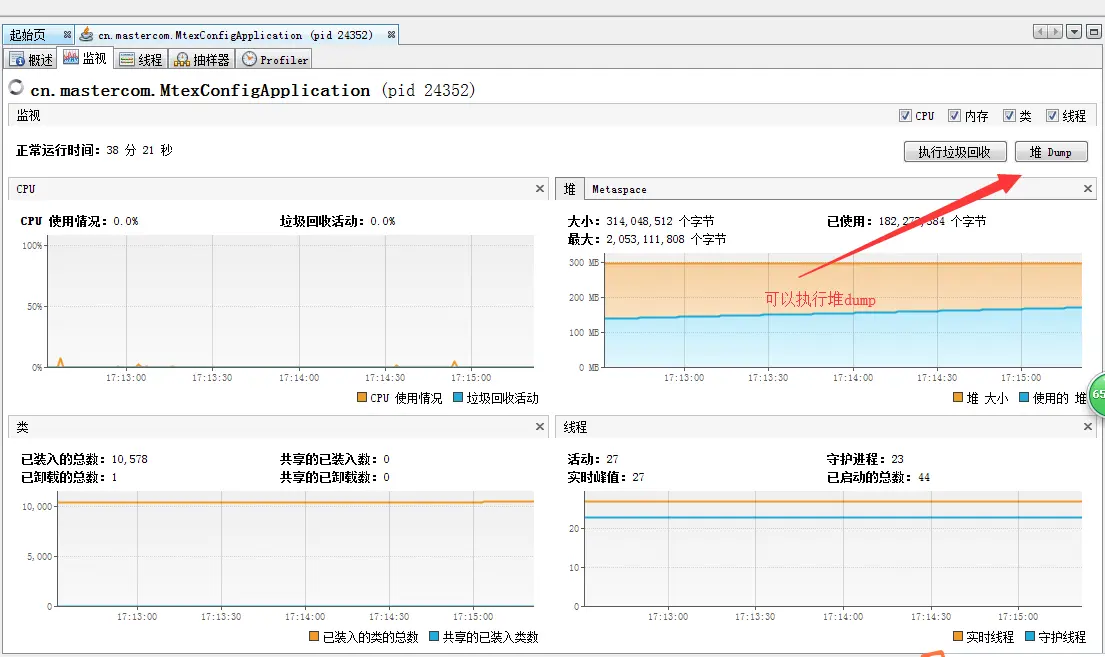Click the 执行垃圾回收 button
The image size is (1105, 657).
tap(954, 152)
